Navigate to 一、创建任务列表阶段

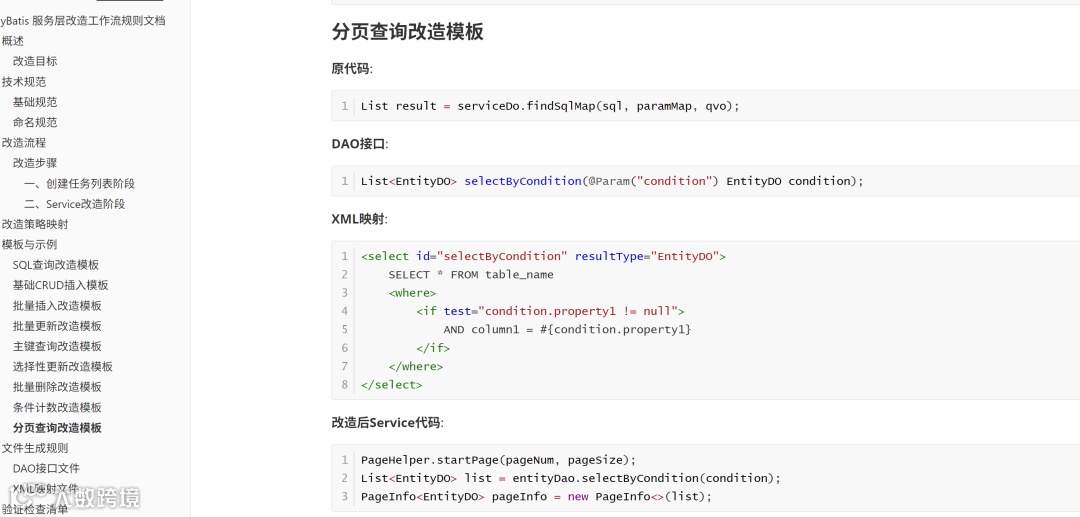pyautogui.click(x=79, y=184)
